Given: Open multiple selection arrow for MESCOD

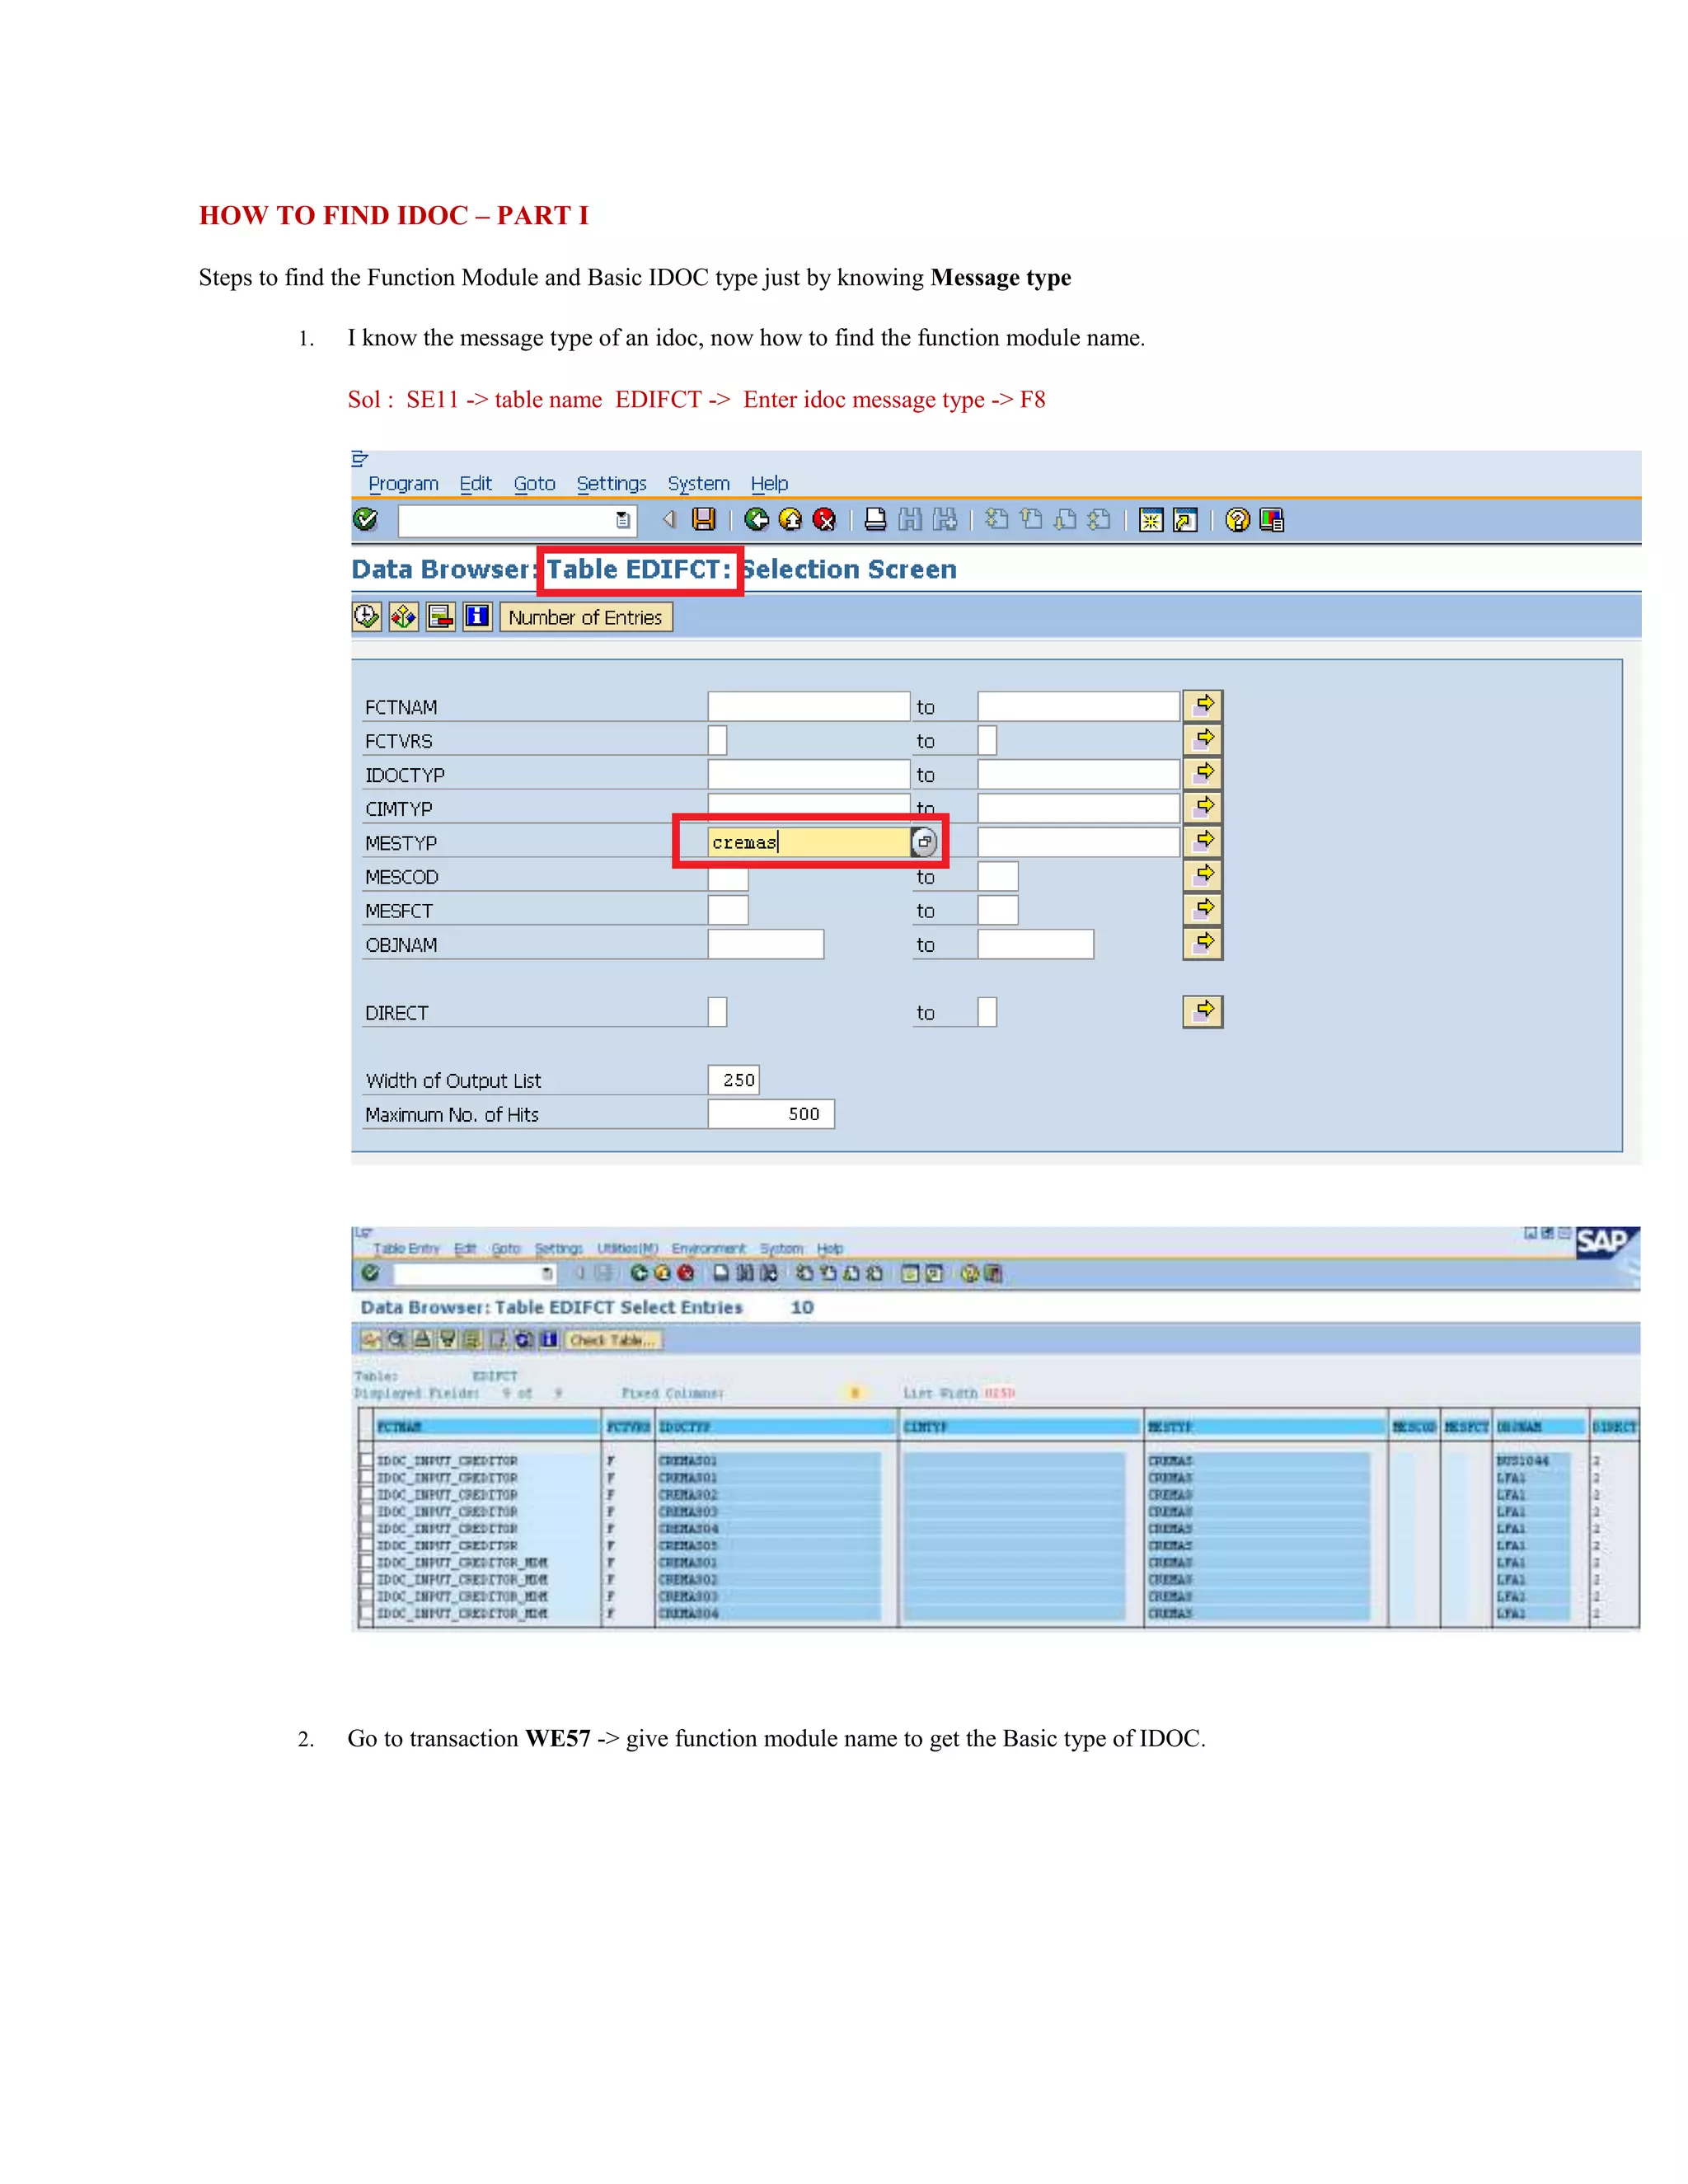Looking at the screenshot, I should pyautogui.click(x=1203, y=875).
